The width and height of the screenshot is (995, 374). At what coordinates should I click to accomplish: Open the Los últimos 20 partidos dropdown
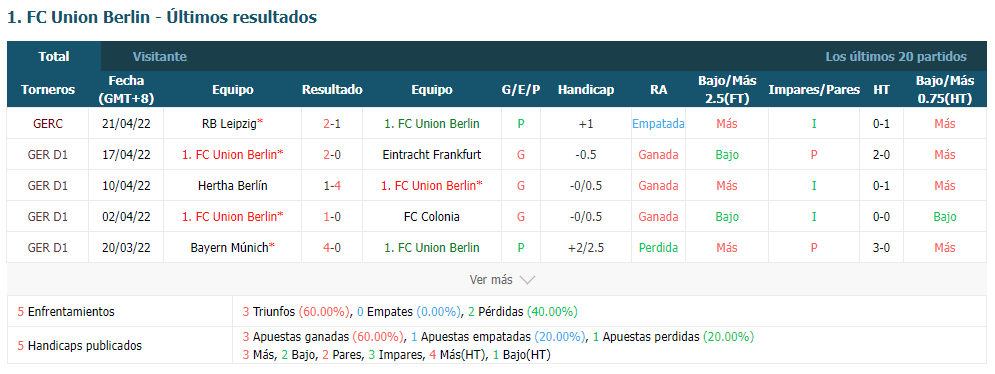(896, 57)
